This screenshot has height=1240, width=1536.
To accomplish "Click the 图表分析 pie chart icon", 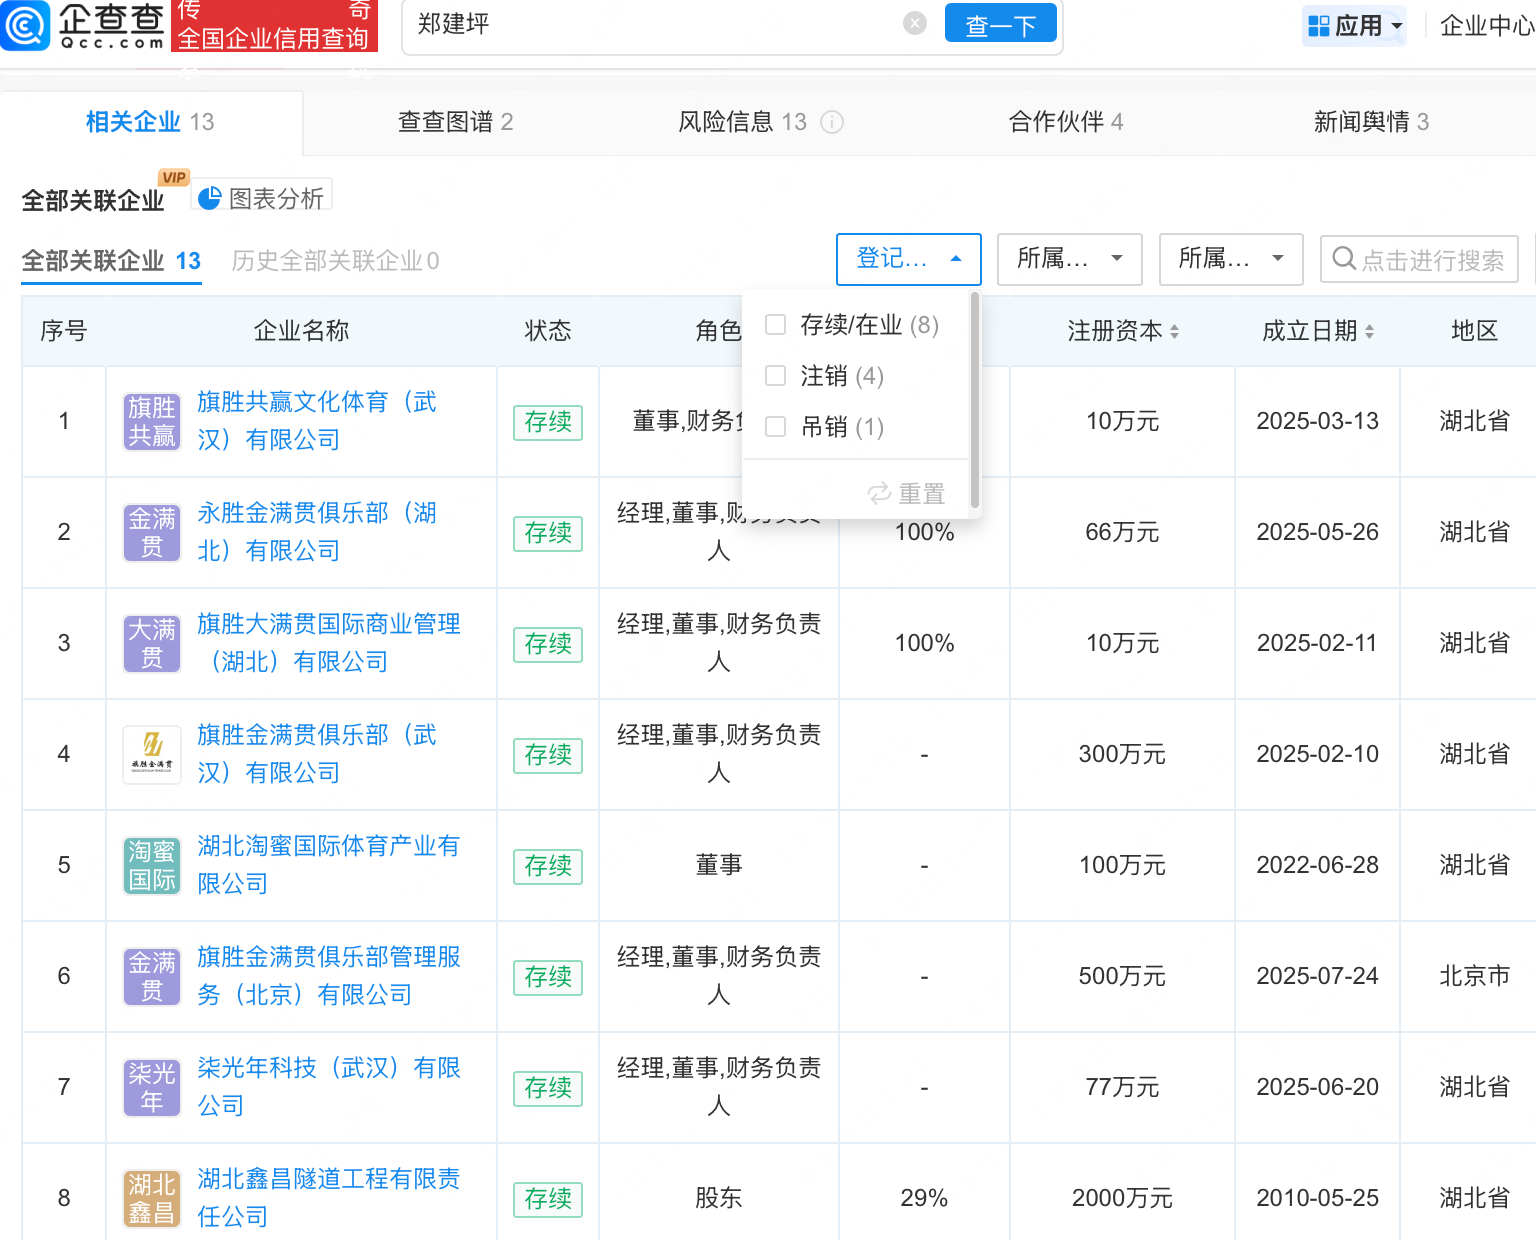I will point(210,199).
